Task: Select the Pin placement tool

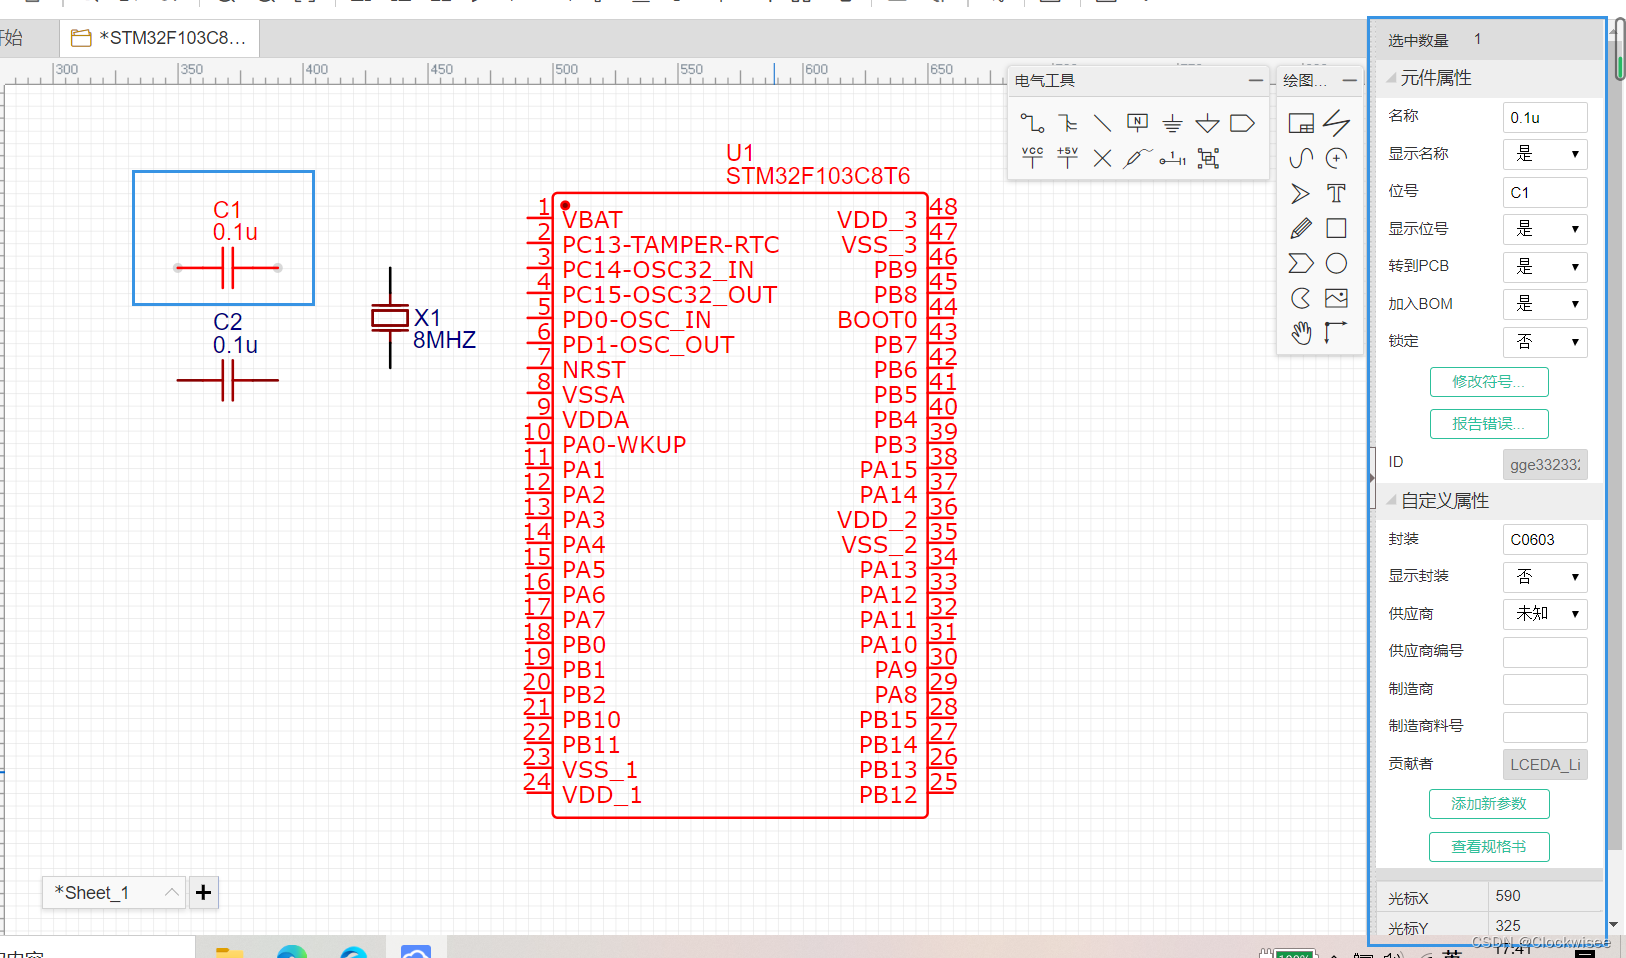Action: point(1173,158)
